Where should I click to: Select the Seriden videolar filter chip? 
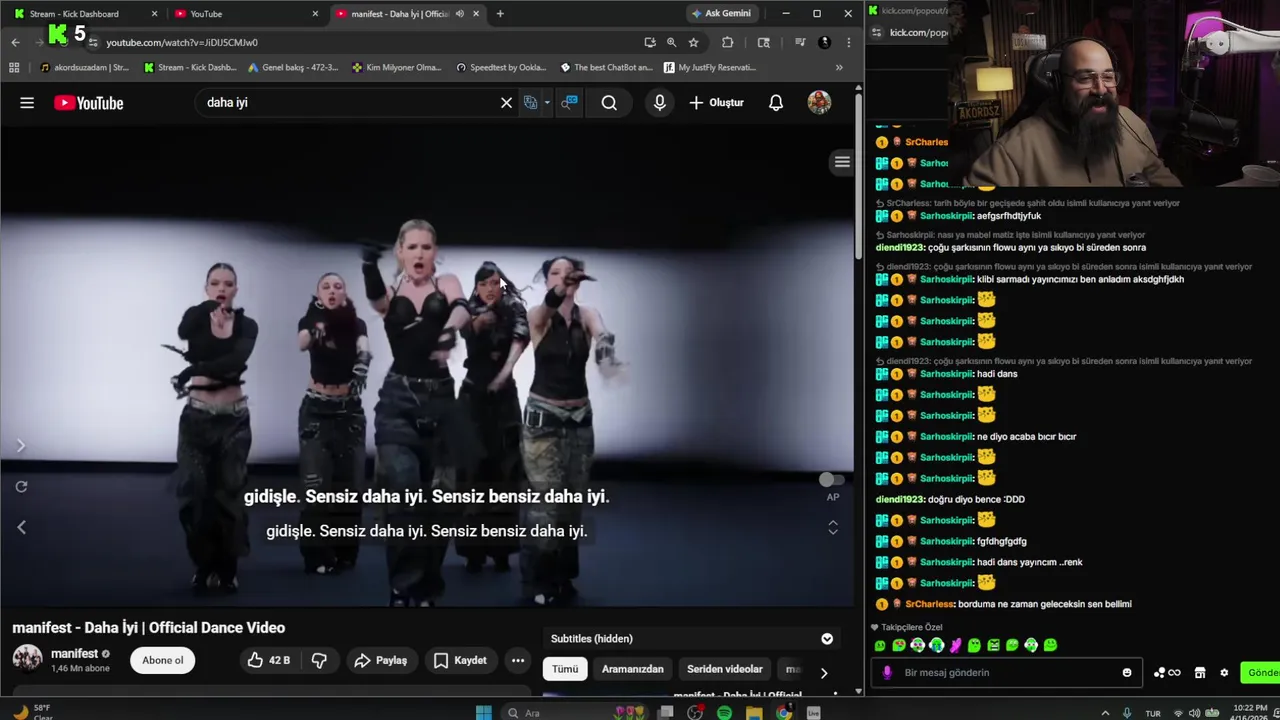pyautogui.click(x=725, y=669)
